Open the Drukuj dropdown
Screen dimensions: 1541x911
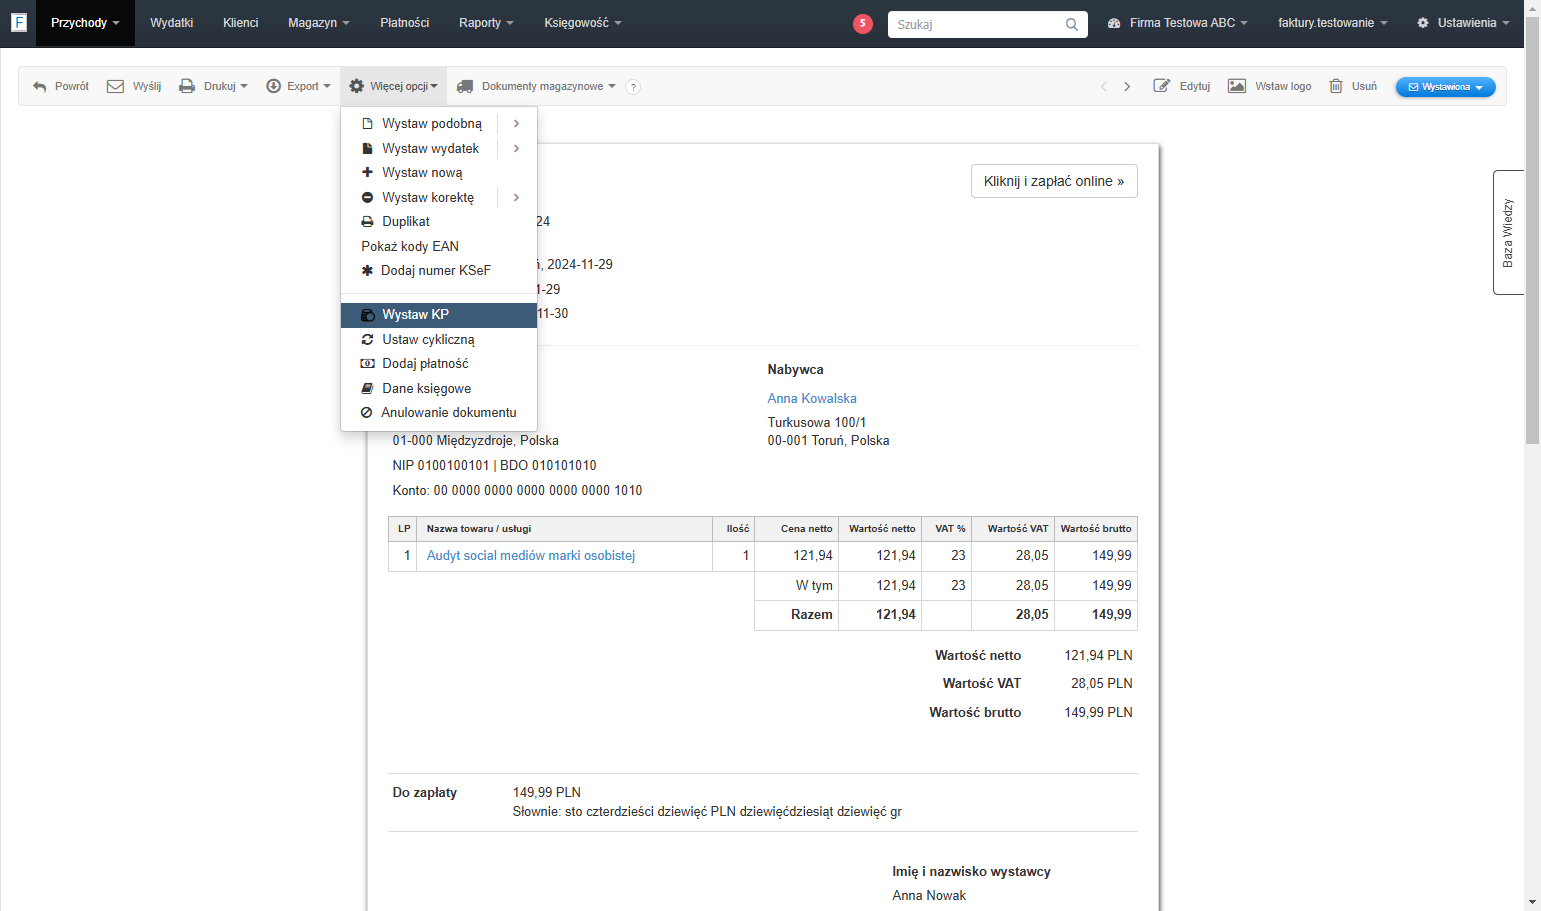tap(213, 87)
